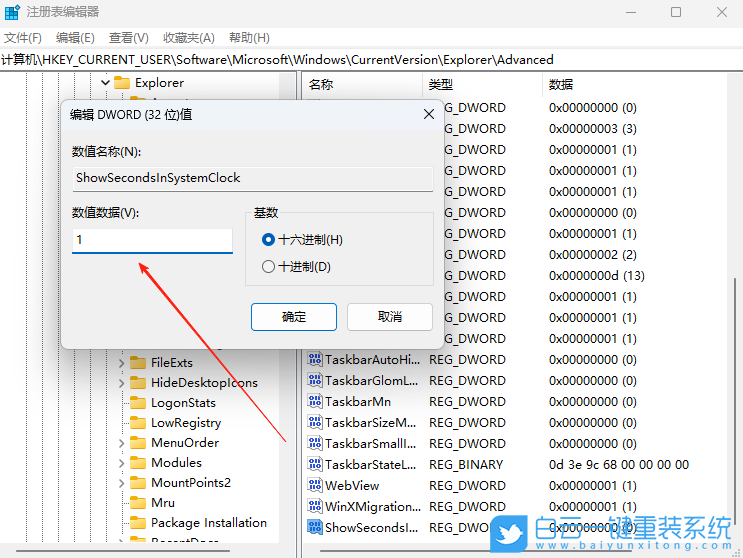Viewport: 743px width, 558px height.
Task: Select the Decimal (十进制) radio button
Action: (268, 267)
